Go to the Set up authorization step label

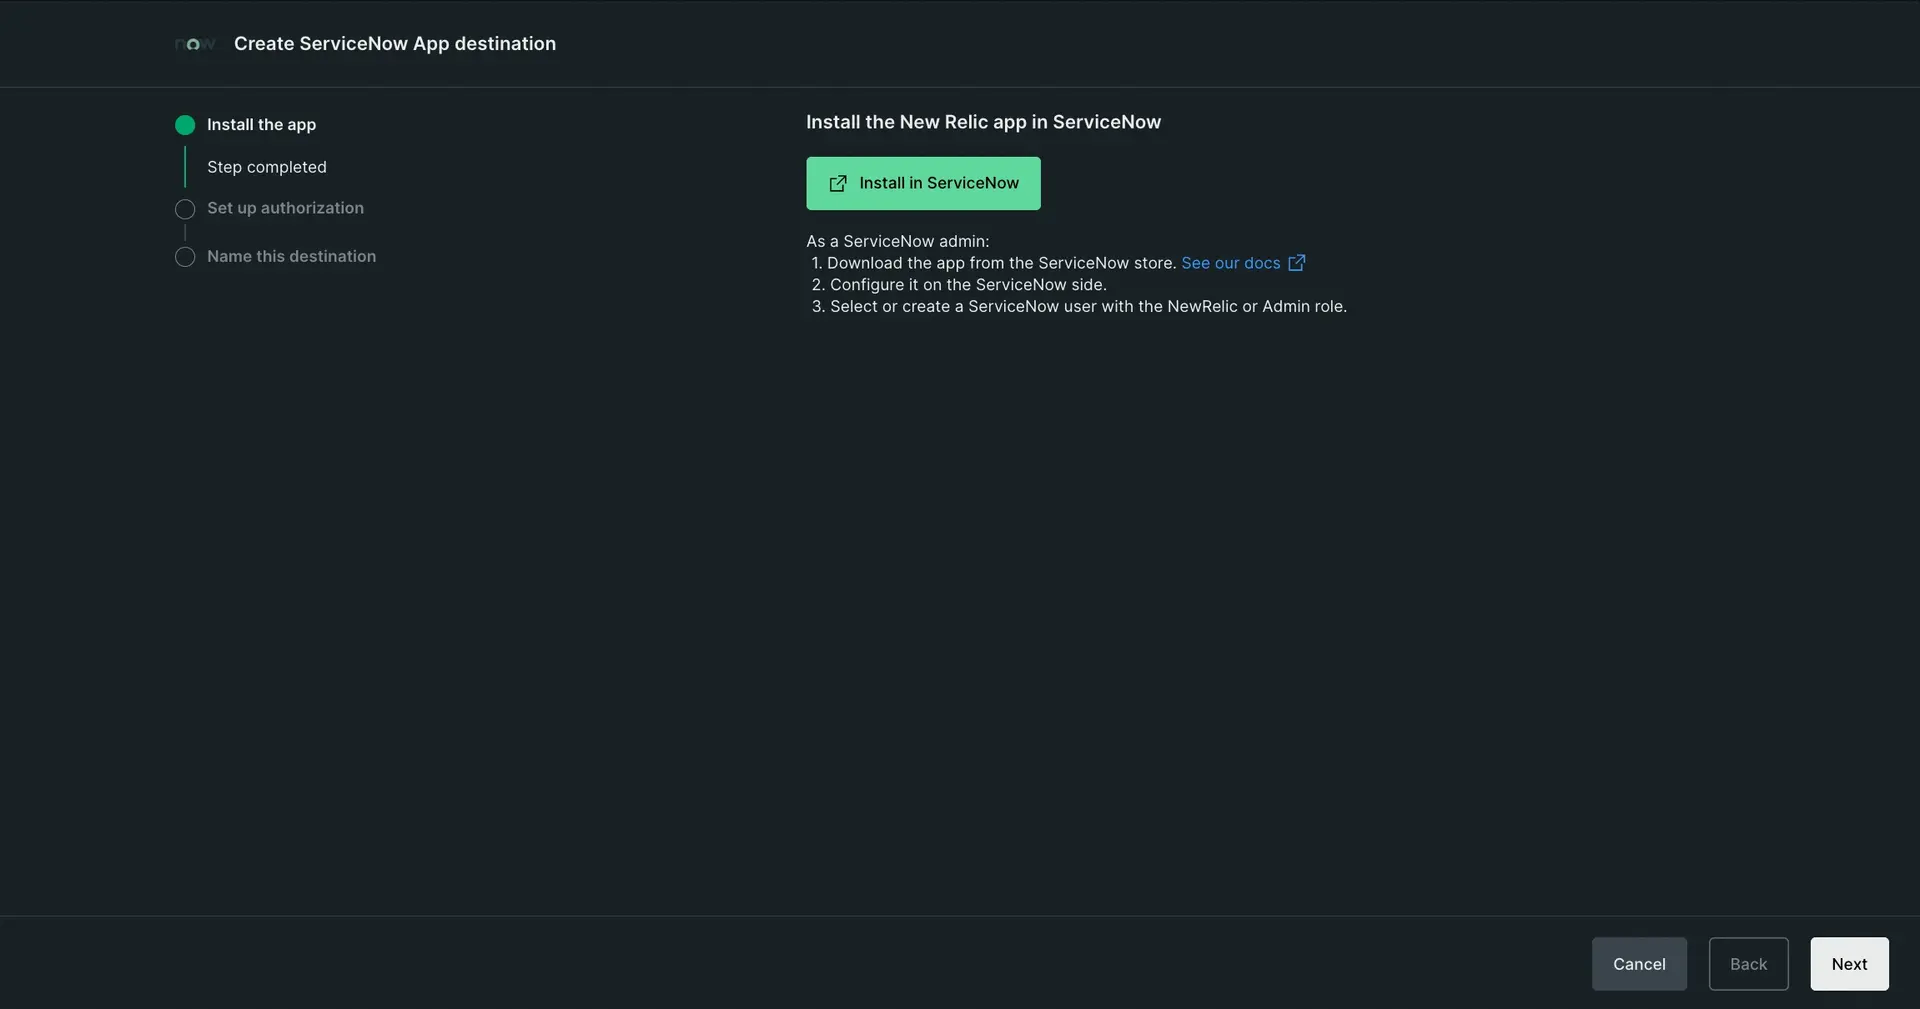(285, 208)
